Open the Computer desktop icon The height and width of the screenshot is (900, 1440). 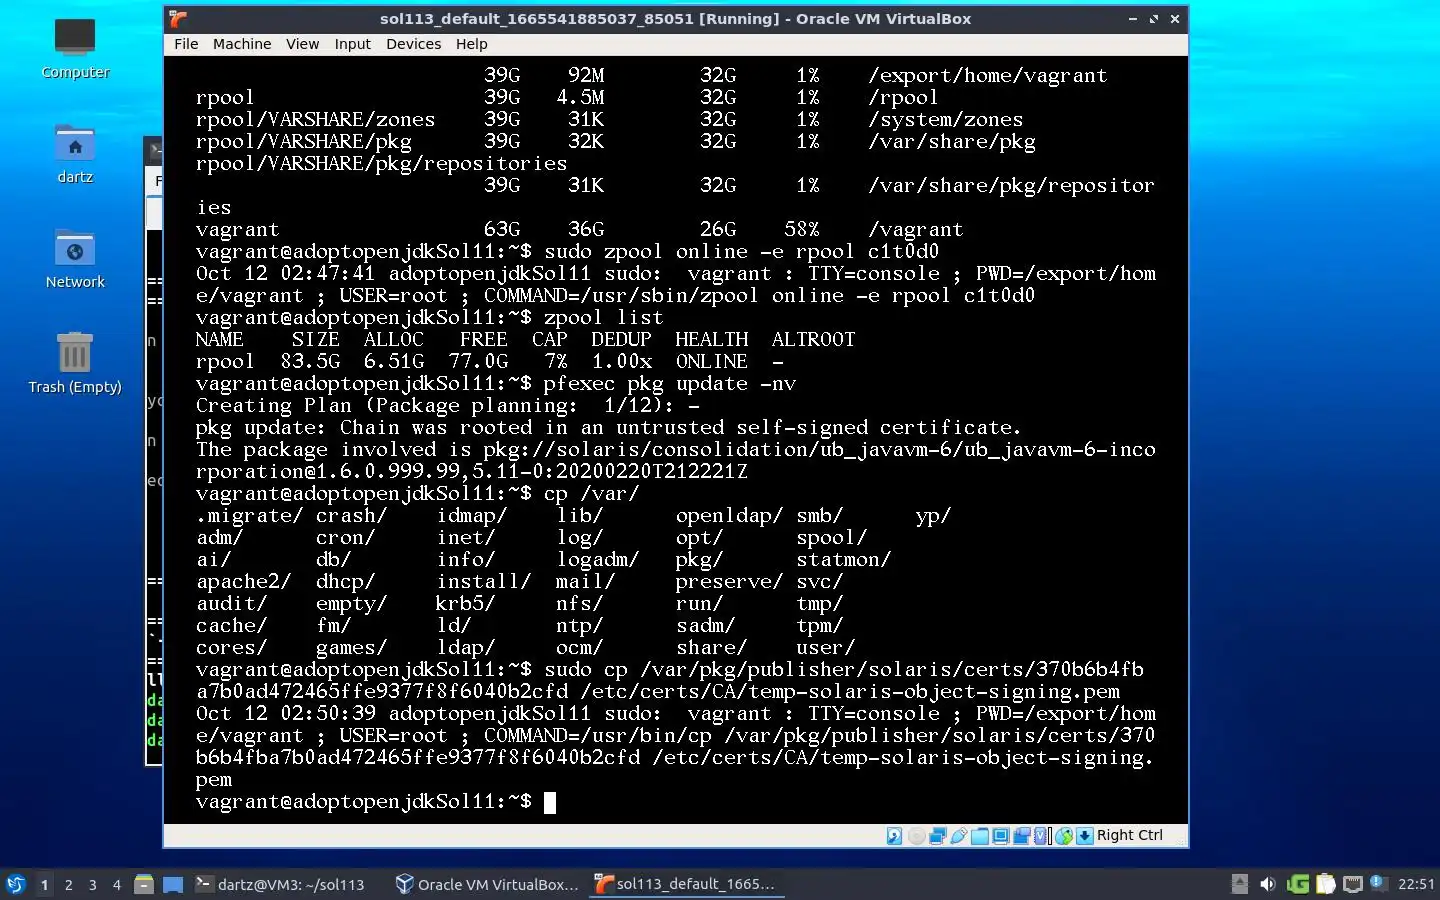tap(75, 48)
